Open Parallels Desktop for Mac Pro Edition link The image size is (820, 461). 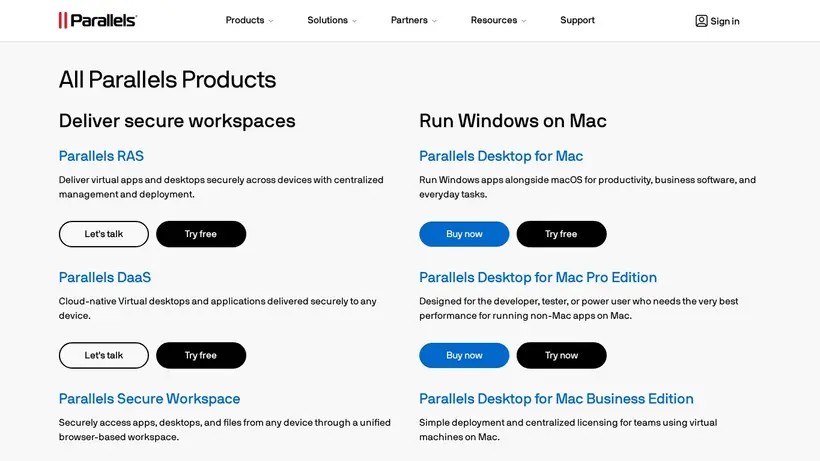538,277
